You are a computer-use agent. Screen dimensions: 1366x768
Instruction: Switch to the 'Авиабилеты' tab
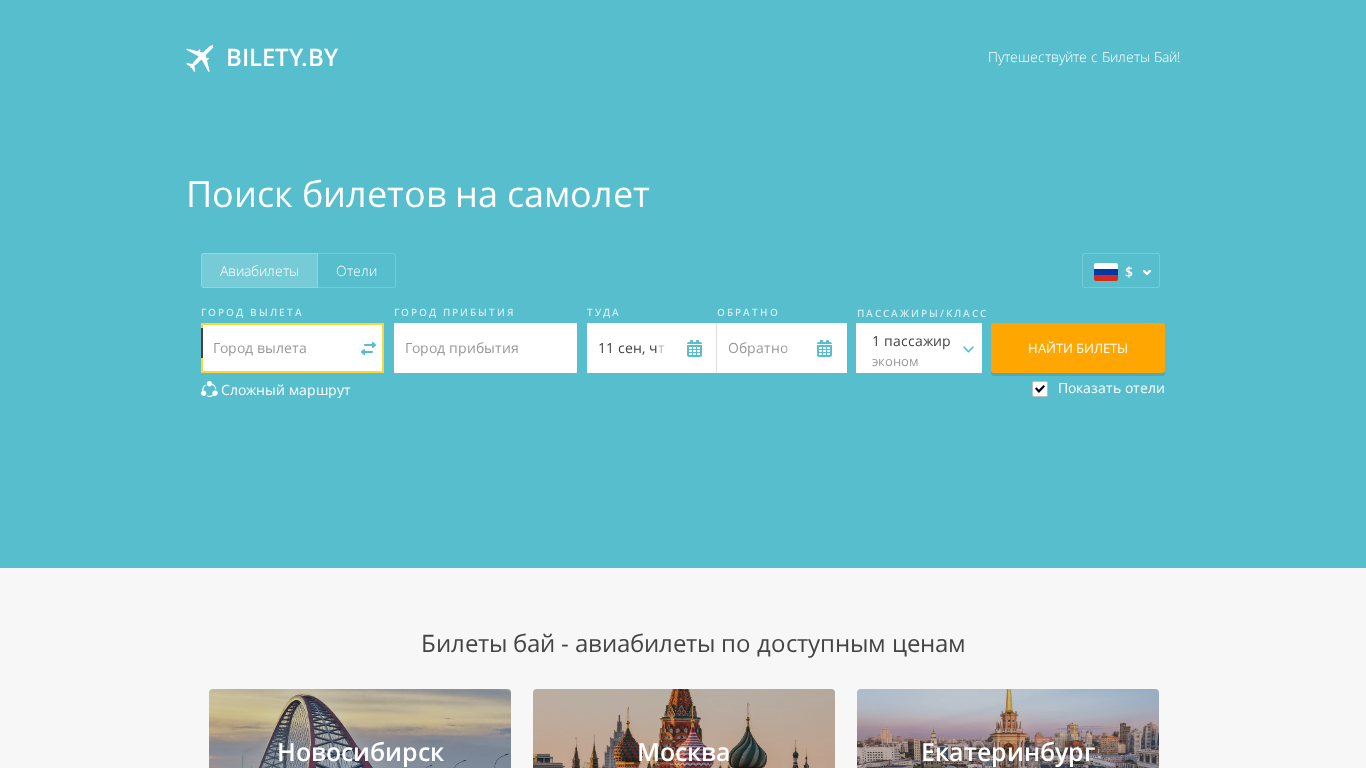[x=259, y=271]
